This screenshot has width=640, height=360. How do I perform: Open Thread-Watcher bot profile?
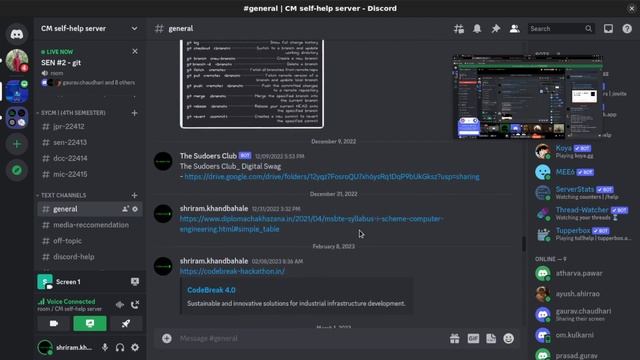tap(584, 213)
